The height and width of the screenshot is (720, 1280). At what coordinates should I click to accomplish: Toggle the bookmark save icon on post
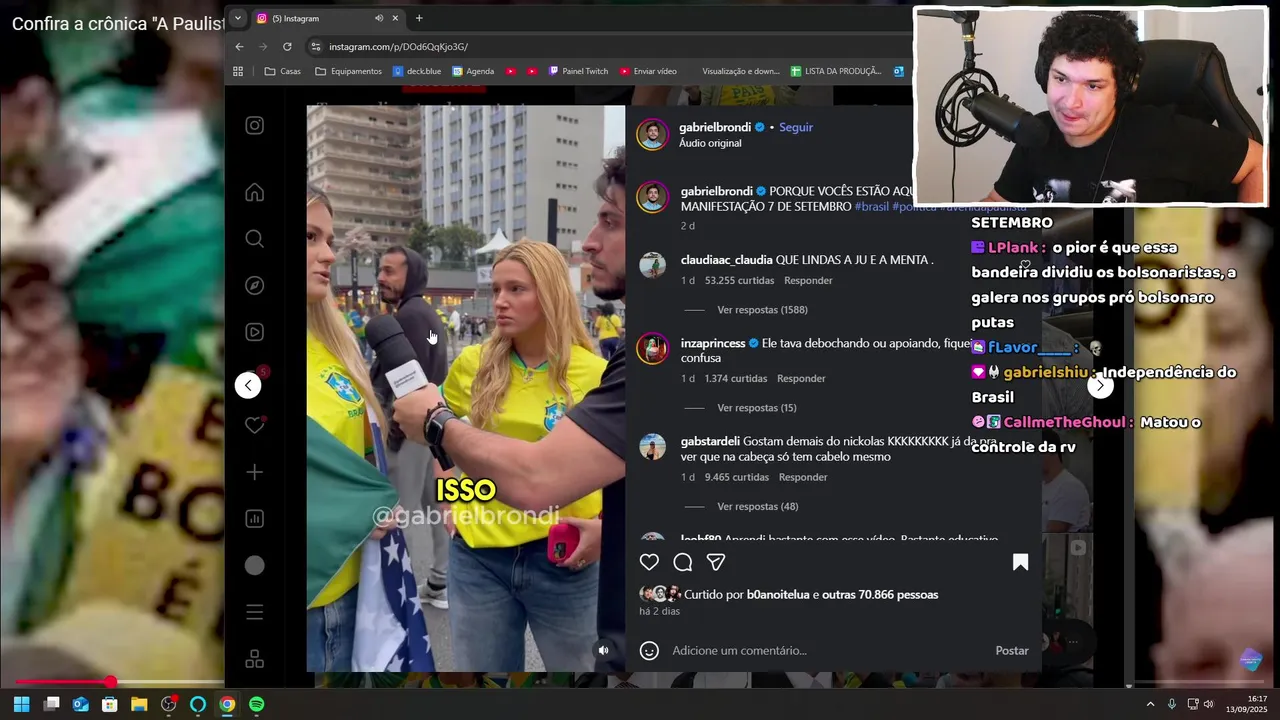tap(1020, 562)
